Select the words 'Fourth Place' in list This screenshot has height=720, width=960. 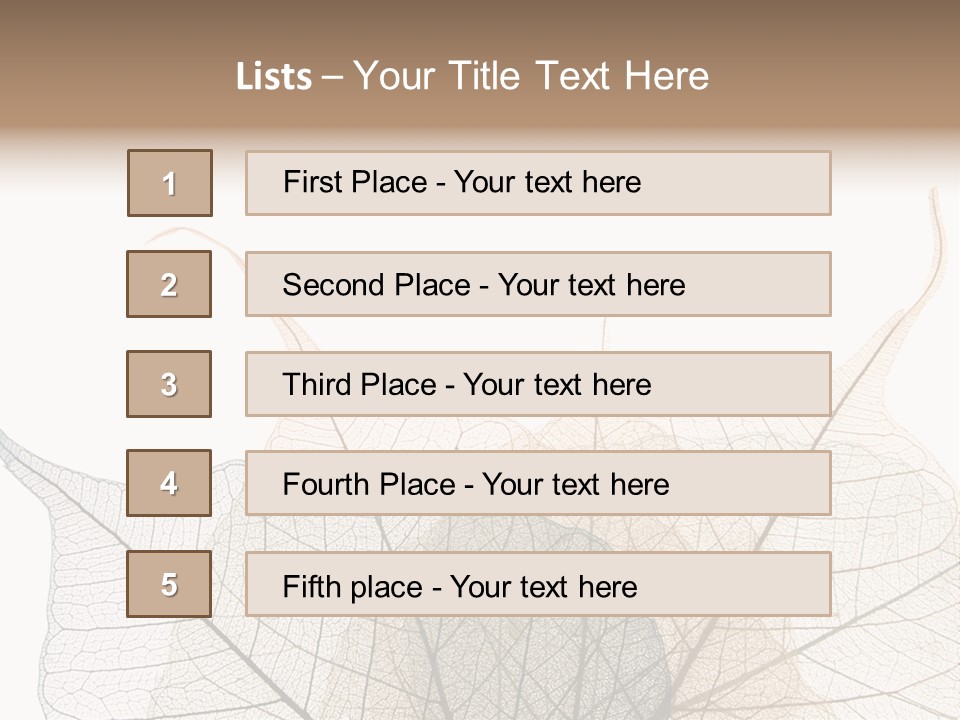369,484
